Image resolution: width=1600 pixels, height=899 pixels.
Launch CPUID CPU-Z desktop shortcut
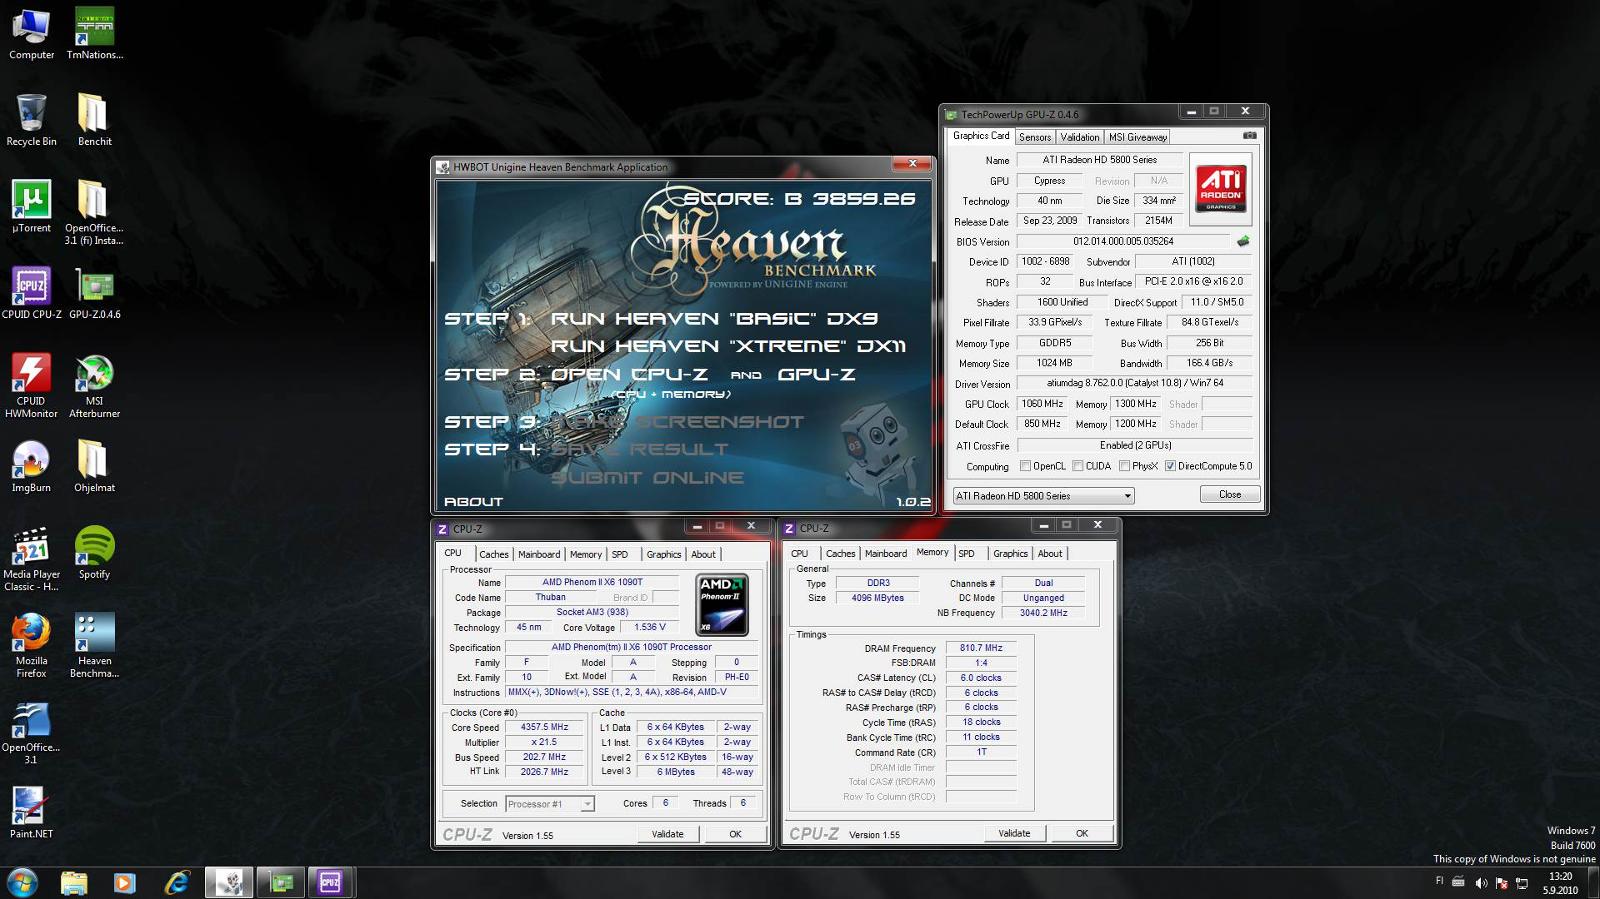pos(31,293)
